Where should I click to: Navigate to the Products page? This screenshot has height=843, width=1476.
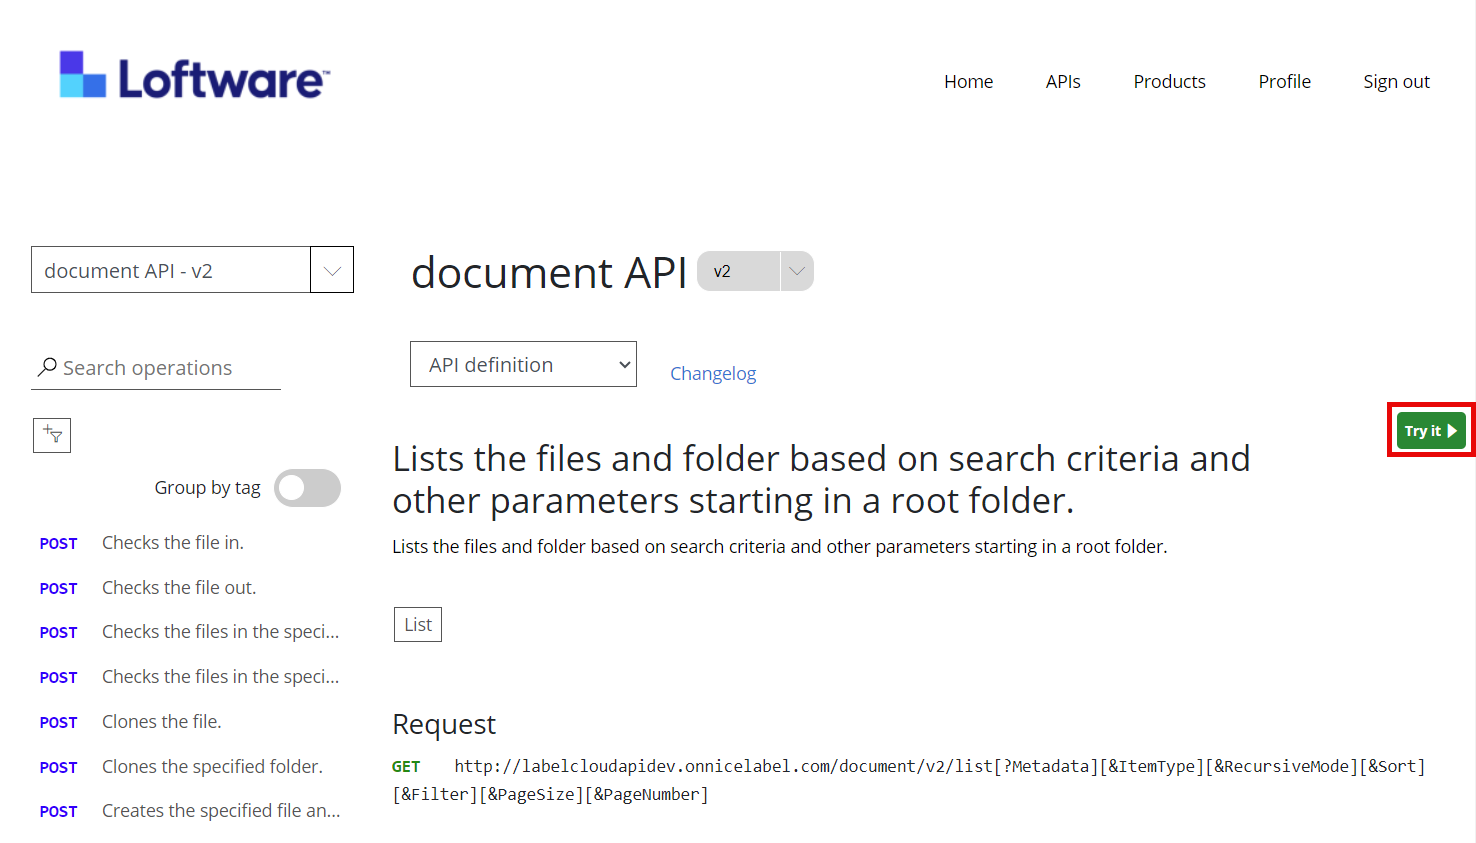[1169, 82]
